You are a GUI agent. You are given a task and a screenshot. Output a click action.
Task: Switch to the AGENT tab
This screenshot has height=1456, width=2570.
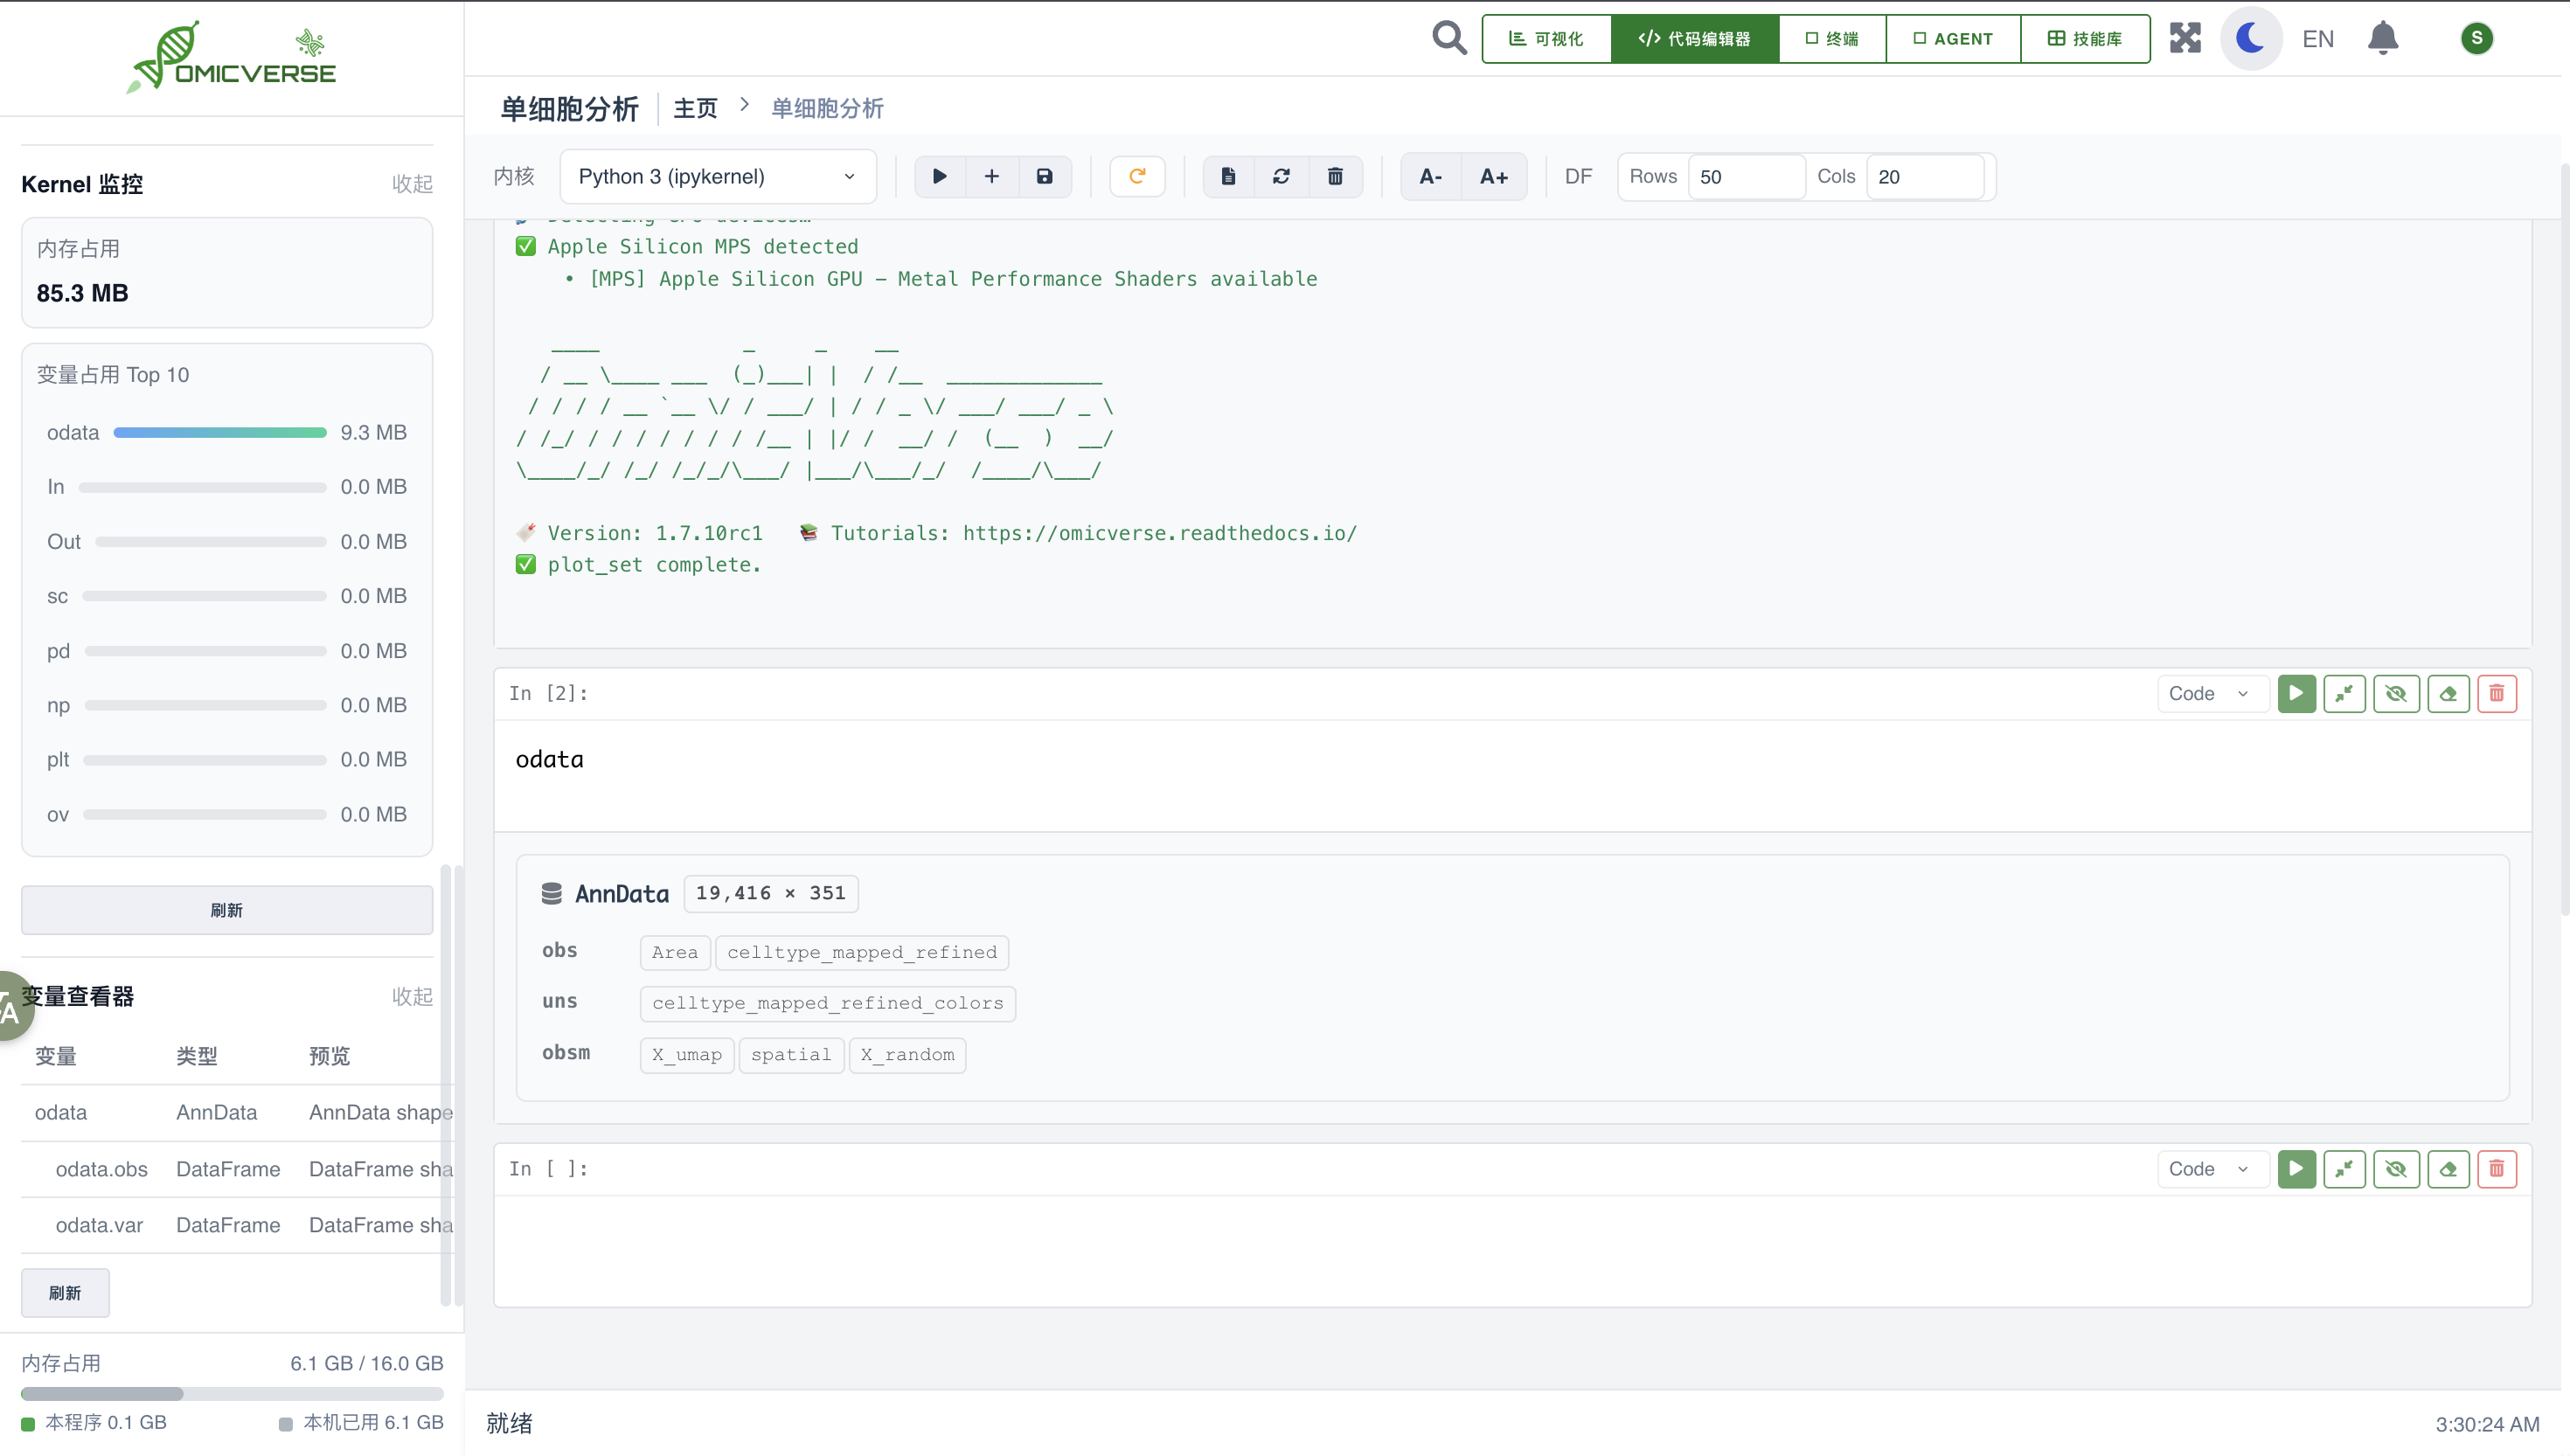[x=1952, y=38]
